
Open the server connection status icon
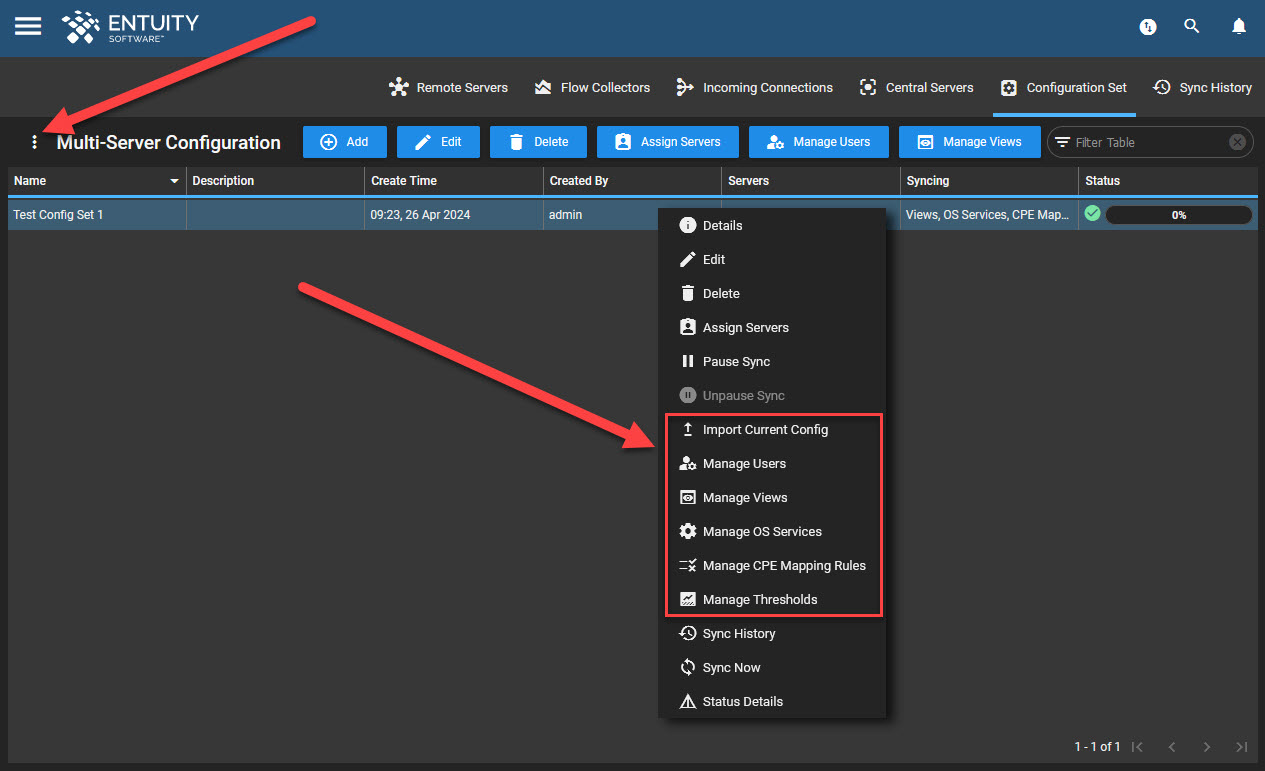click(1148, 27)
